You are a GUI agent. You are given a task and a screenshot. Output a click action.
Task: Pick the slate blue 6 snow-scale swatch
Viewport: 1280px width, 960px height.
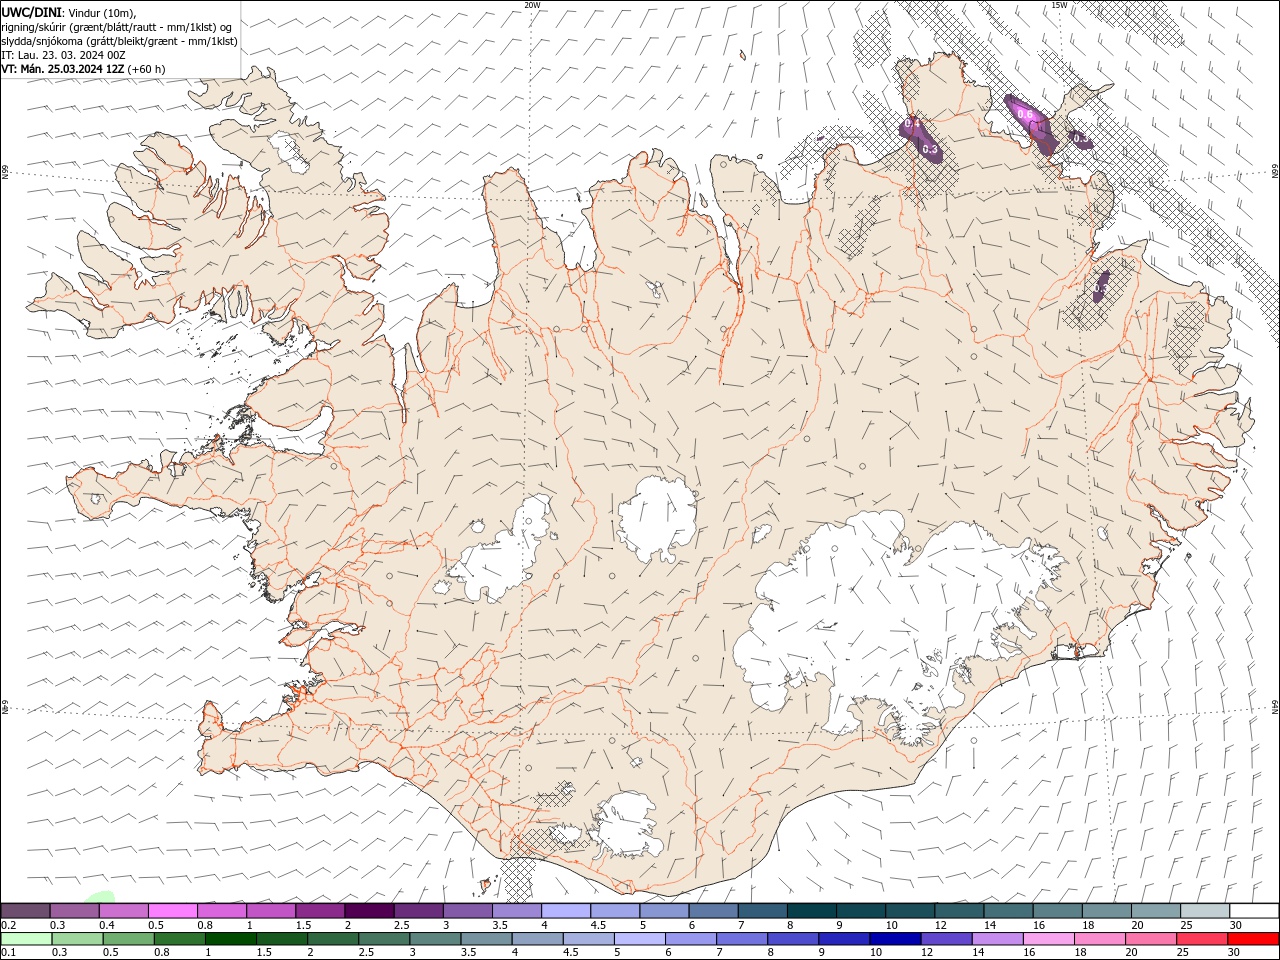(714, 911)
